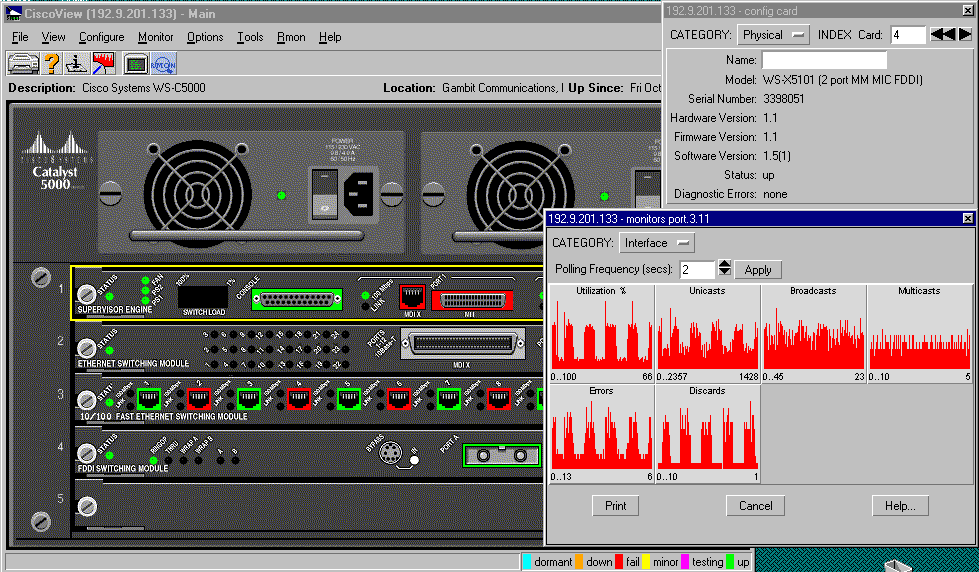
Task: Select Fast Ethernet port 2 (red)
Action: tap(199, 398)
